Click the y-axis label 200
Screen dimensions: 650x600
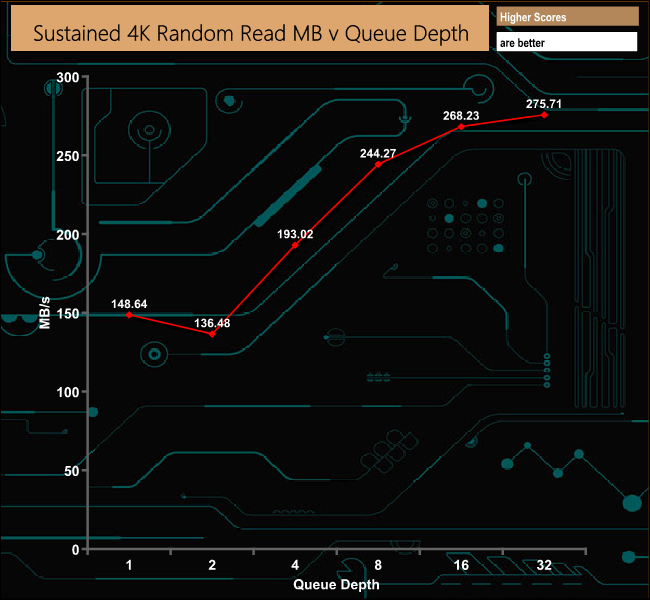[x=68, y=235]
